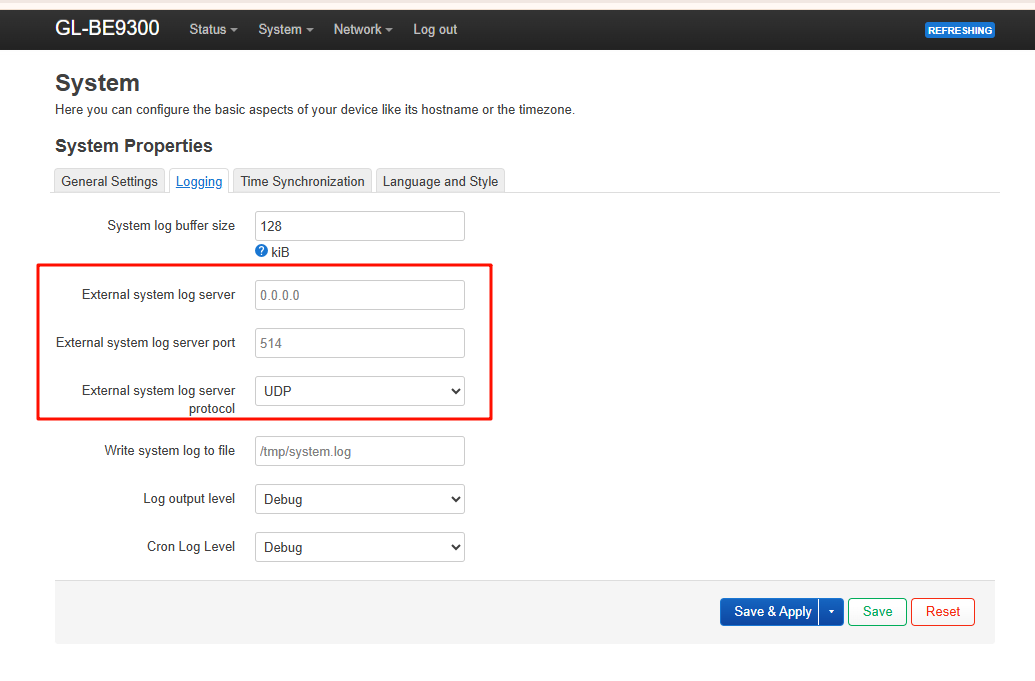Open the Save & Apply dropdown arrow
Viewport: 1035px width, 681px height.
click(831, 612)
